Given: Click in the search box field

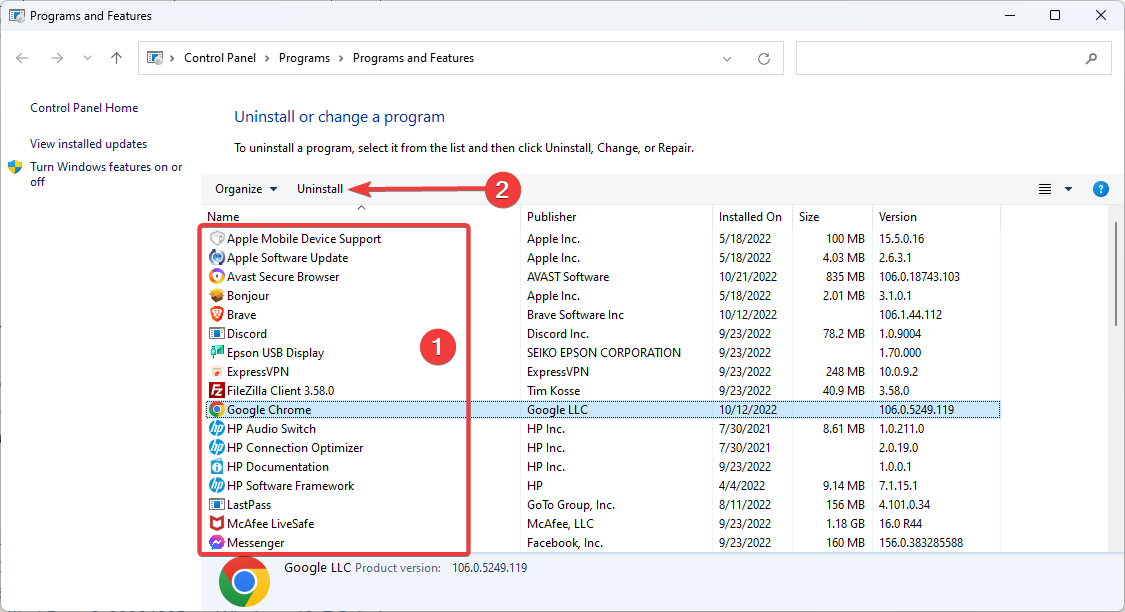Looking at the screenshot, I should 954,58.
